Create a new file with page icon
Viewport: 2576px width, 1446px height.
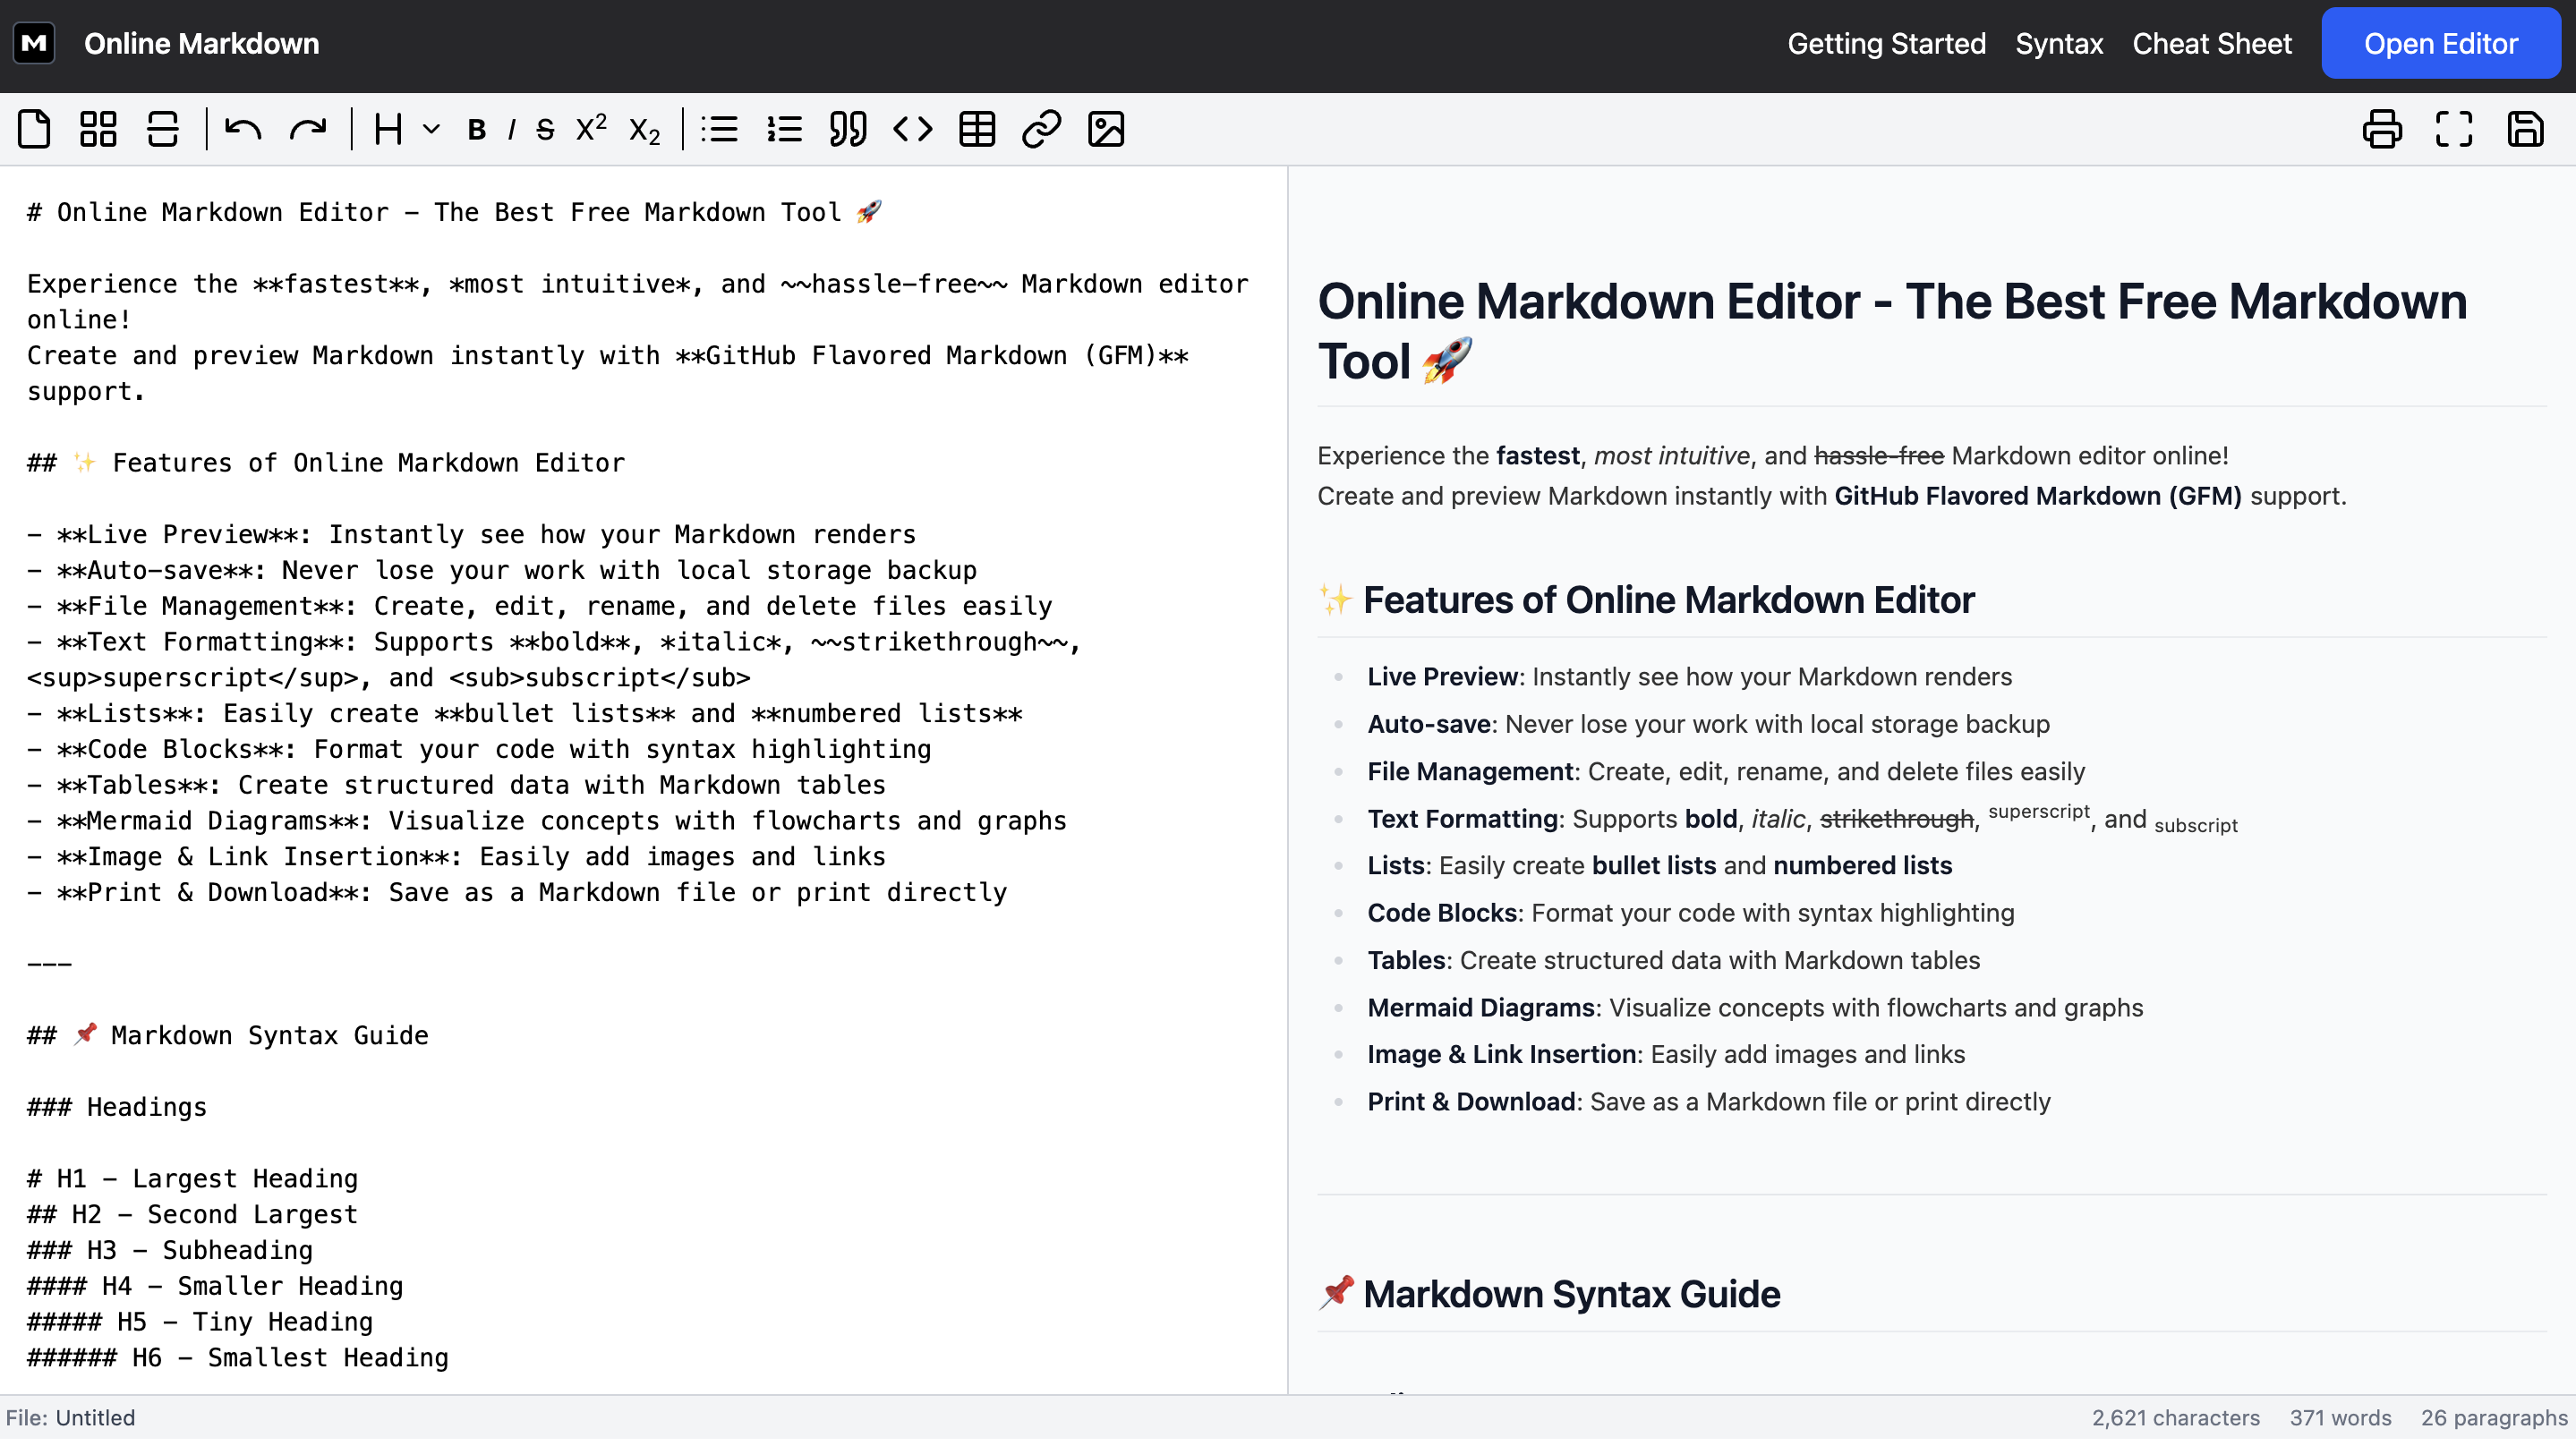coord(34,129)
